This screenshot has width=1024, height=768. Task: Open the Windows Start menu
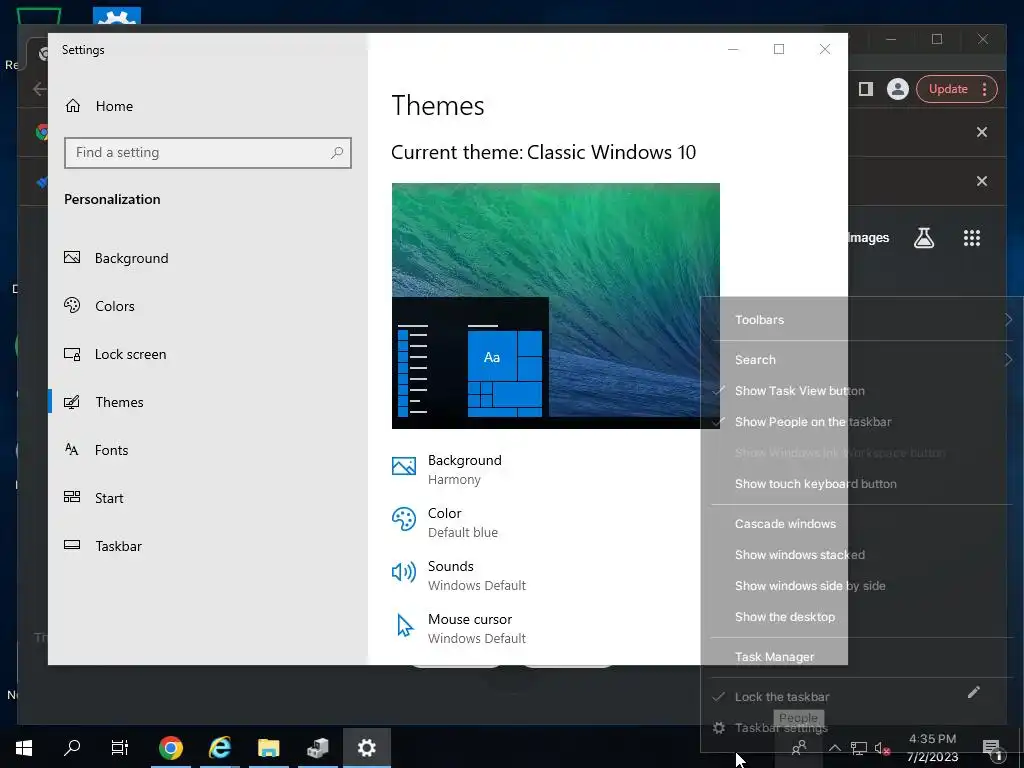click(24, 748)
